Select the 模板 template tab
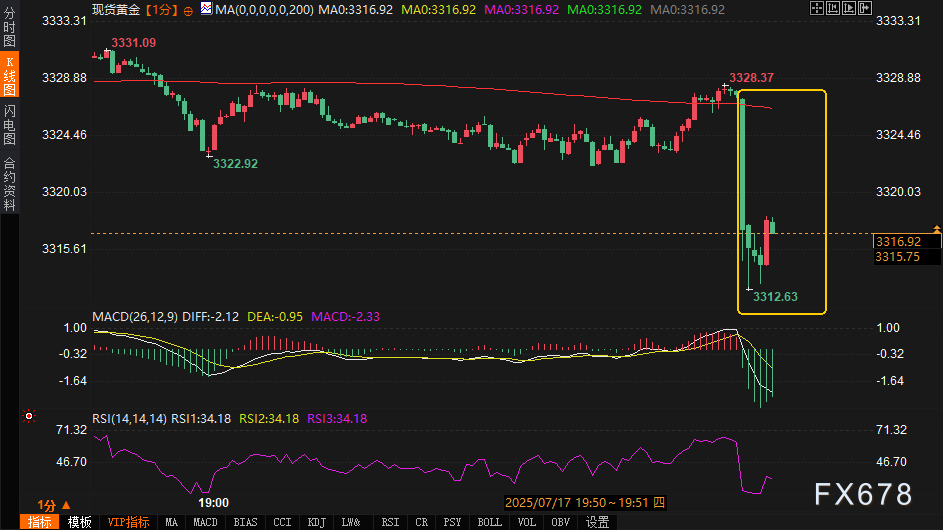This screenshot has height=530, width=943. pos(79,522)
